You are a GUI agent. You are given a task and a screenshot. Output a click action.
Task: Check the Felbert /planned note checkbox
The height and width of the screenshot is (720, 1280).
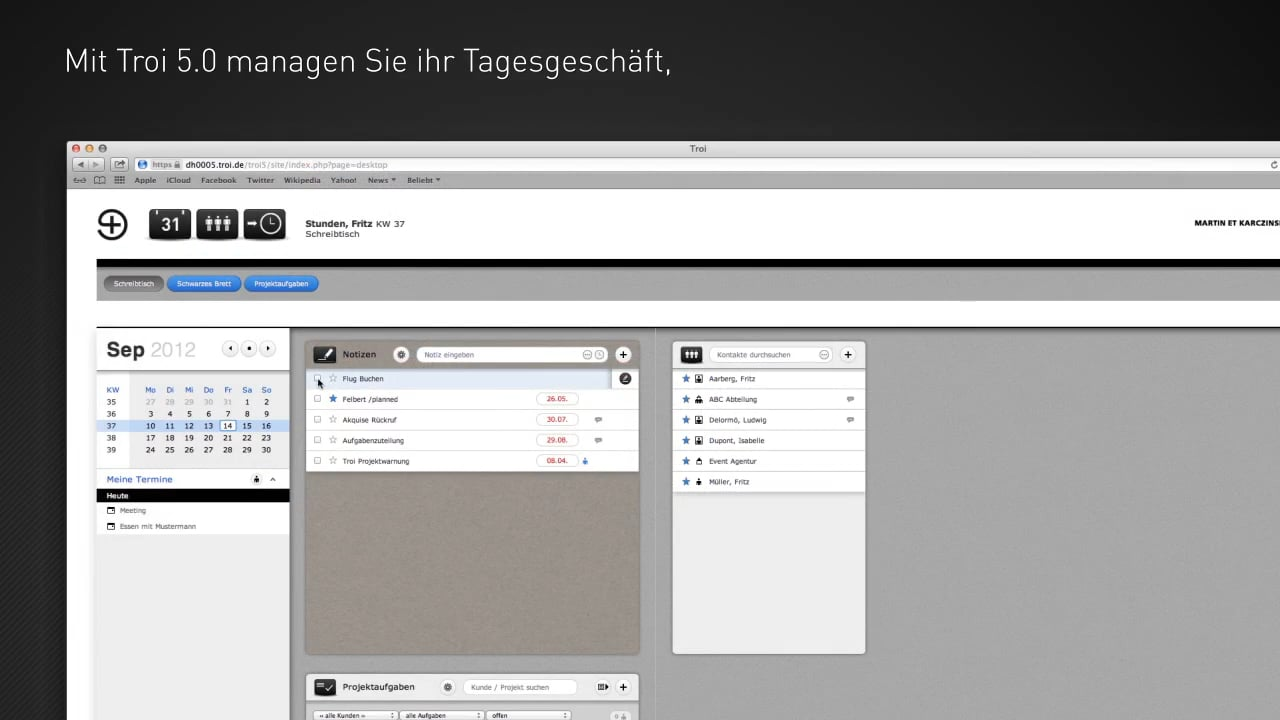coord(318,399)
